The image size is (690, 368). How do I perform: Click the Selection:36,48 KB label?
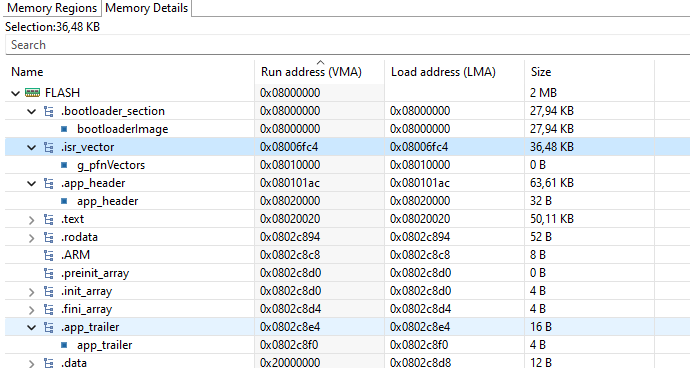[x=52, y=27]
